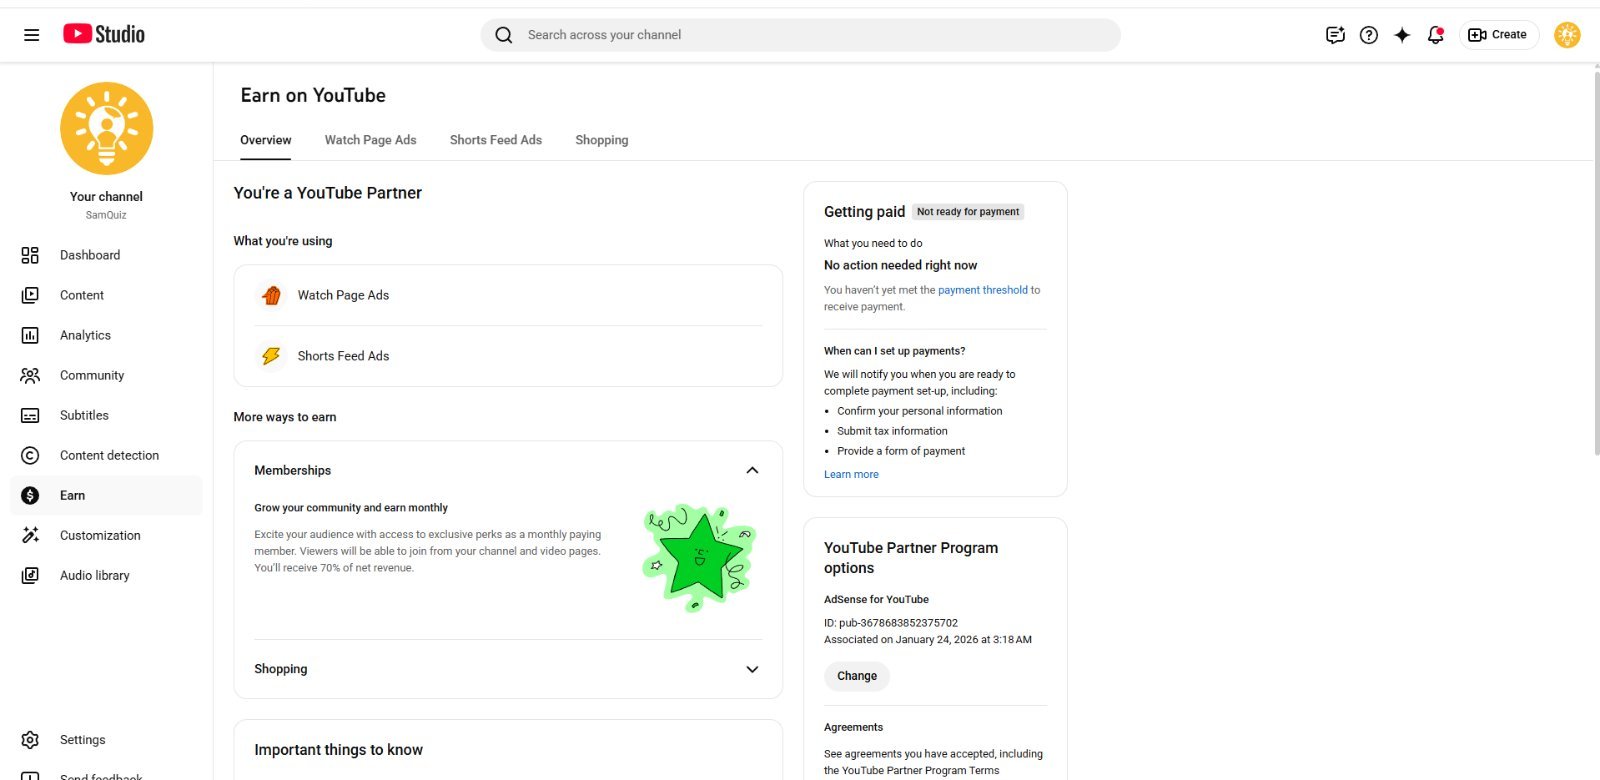Open Analytics from the sidebar

click(106, 335)
